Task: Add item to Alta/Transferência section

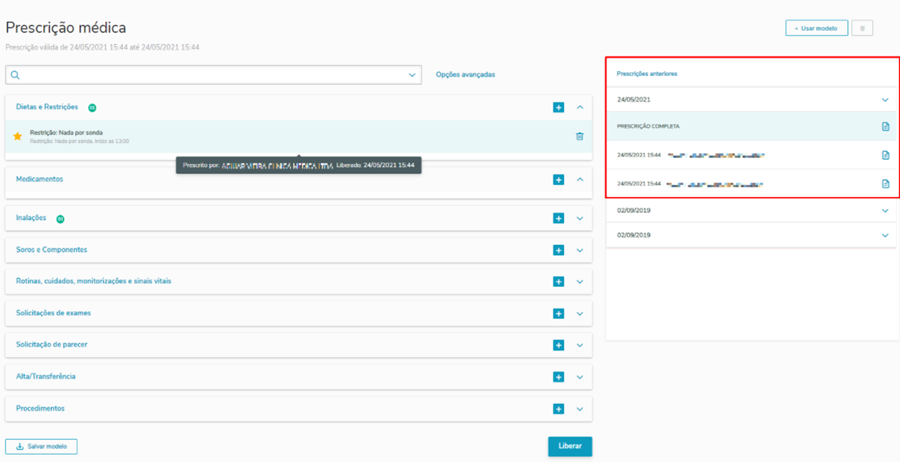Action: [x=558, y=377]
